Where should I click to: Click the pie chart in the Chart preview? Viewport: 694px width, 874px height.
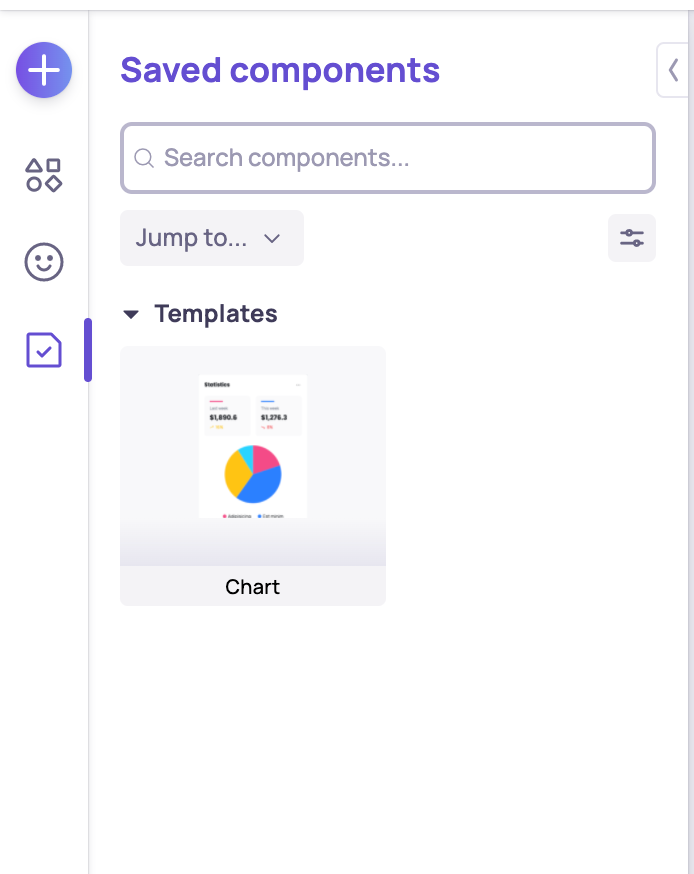[253, 473]
